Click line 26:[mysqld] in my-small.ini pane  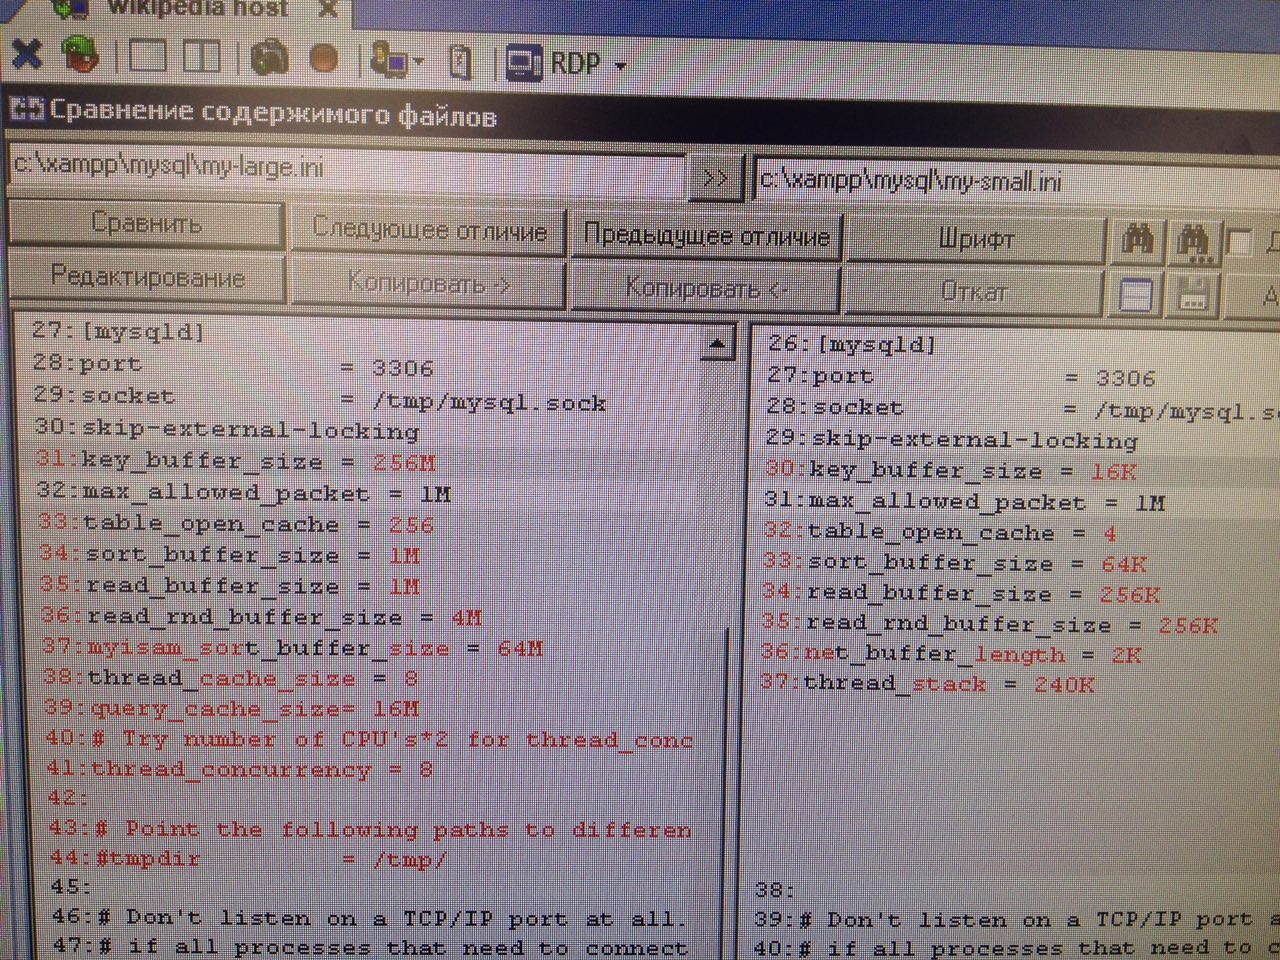(x=853, y=345)
